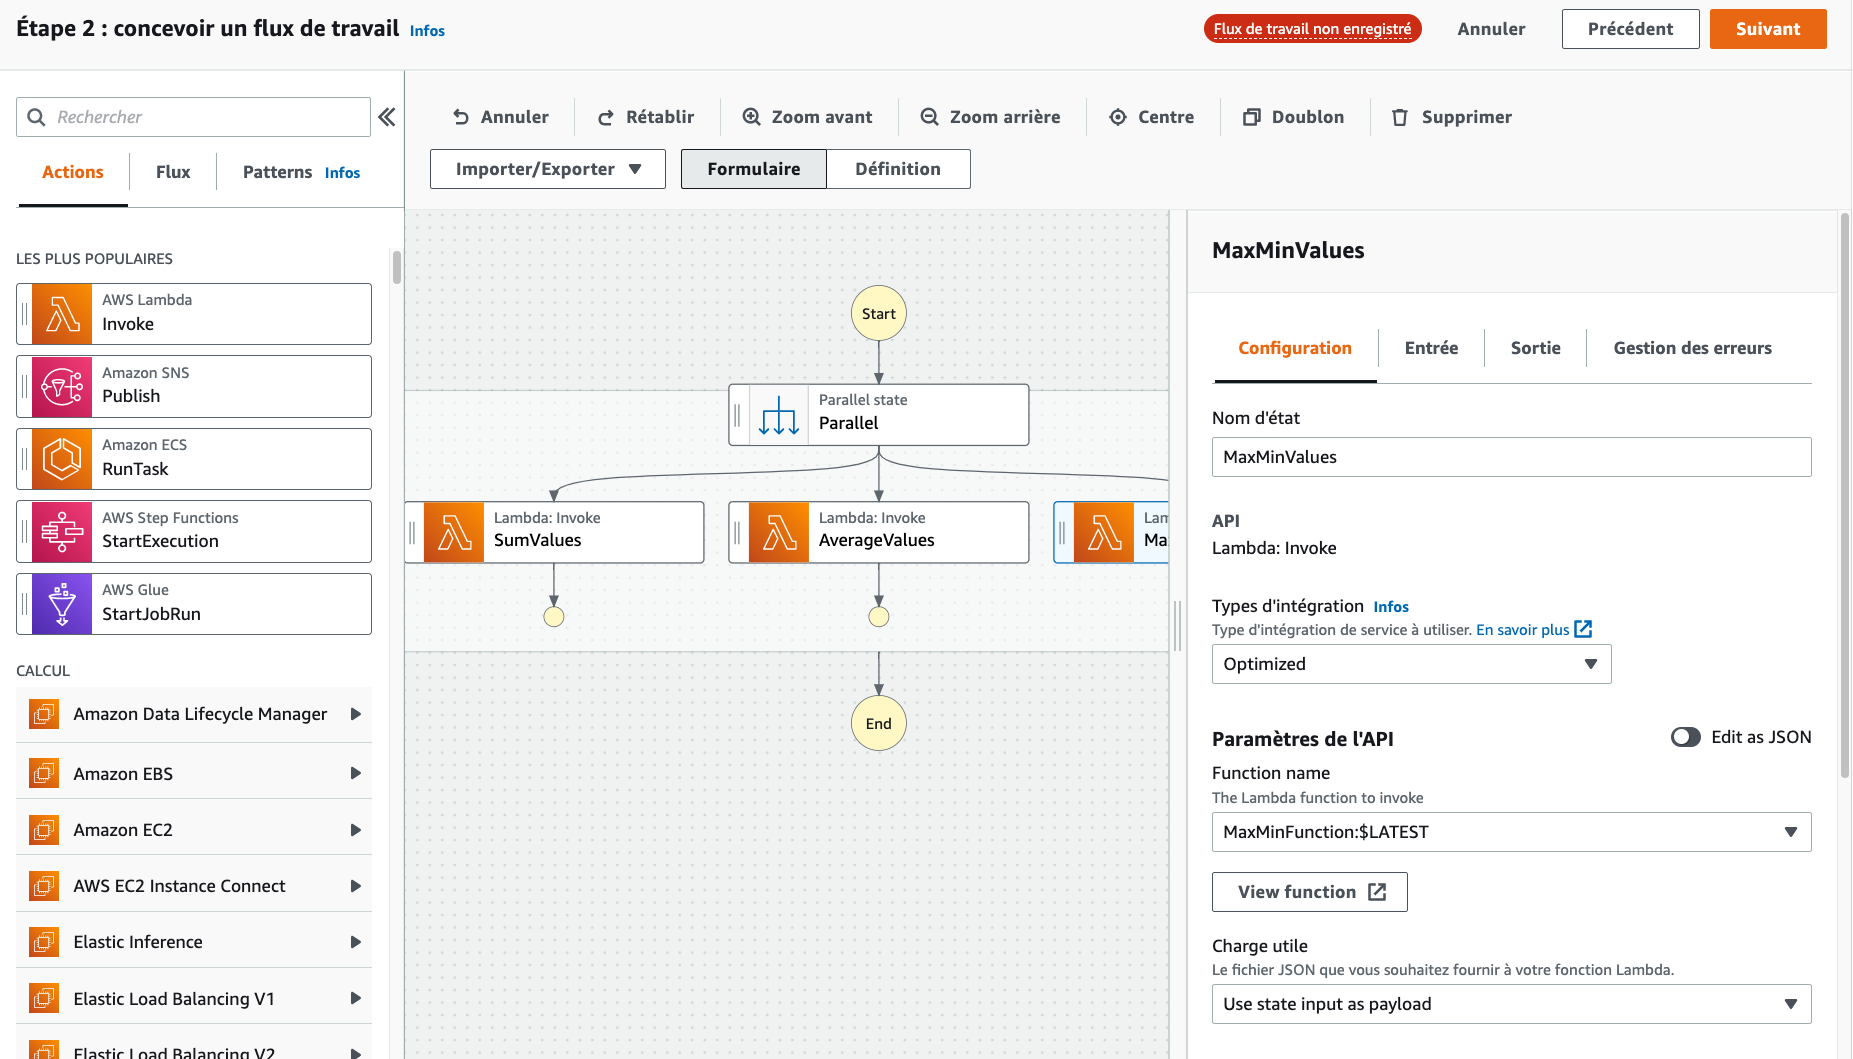Click the Flux de travail non enregistré badge
Viewport: 1853px width, 1059px height.
coord(1312,29)
